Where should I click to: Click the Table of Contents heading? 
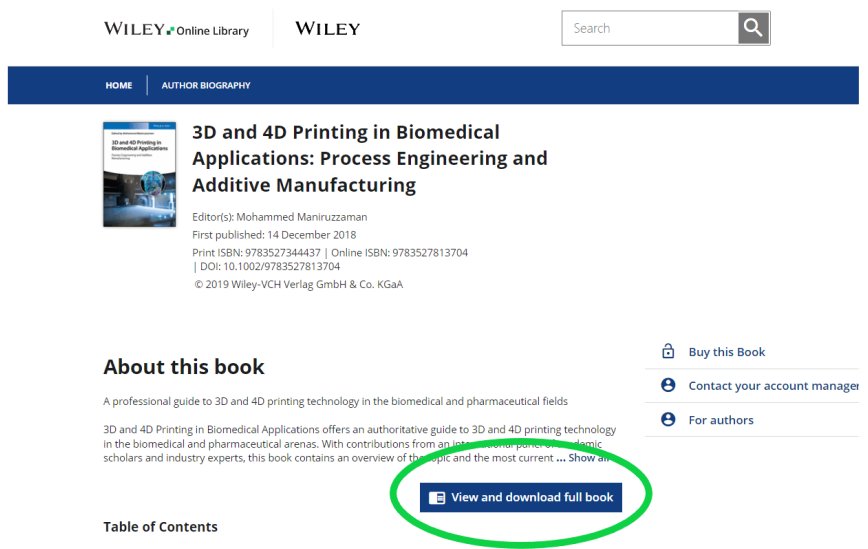click(160, 527)
